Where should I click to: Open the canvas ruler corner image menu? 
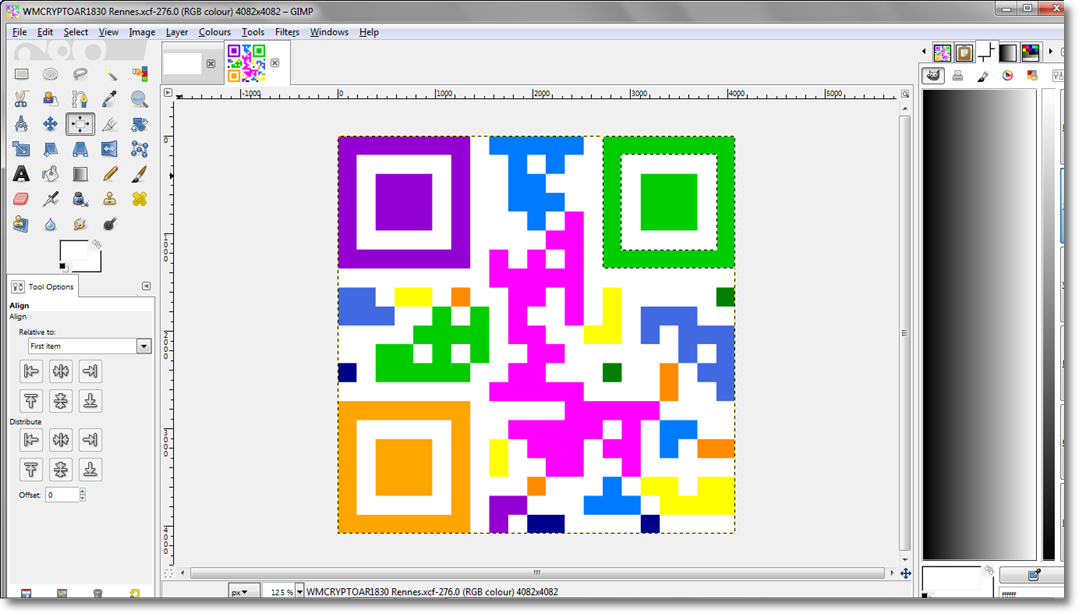tap(168, 92)
